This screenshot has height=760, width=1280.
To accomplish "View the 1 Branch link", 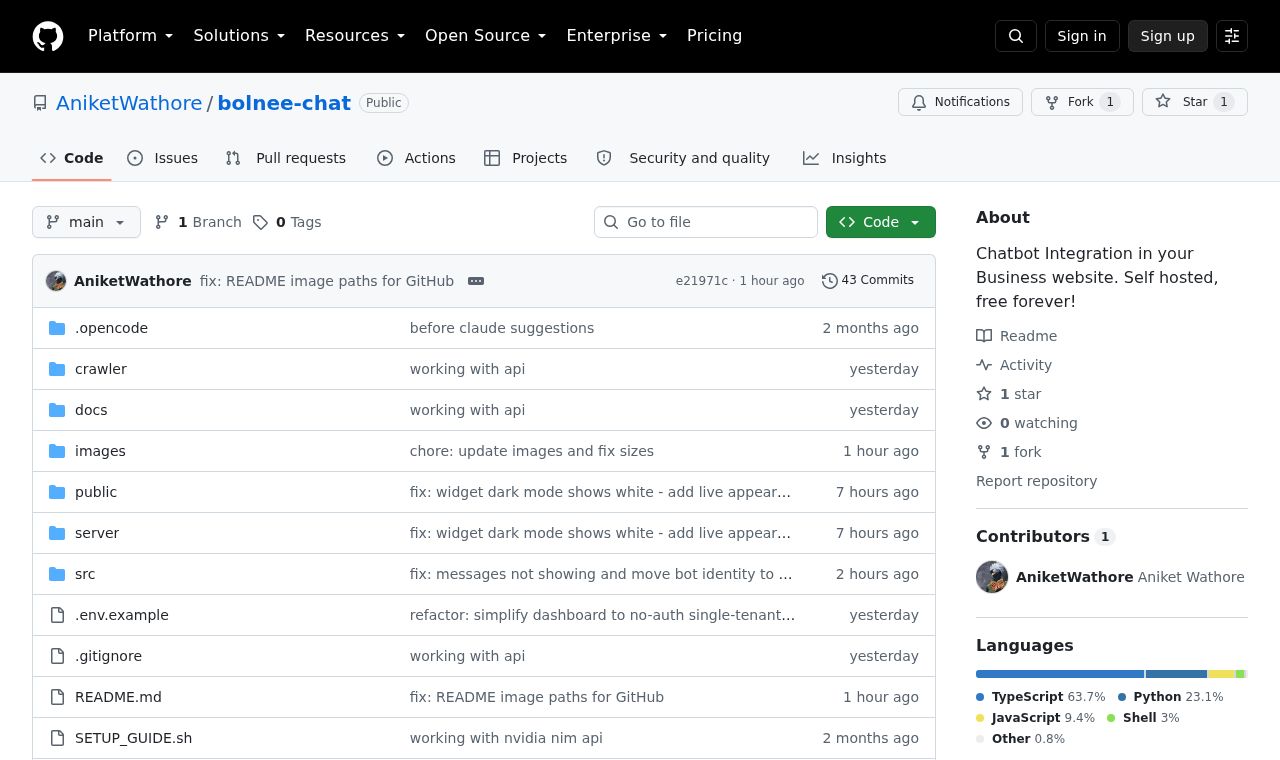I will click(x=198, y=222).
